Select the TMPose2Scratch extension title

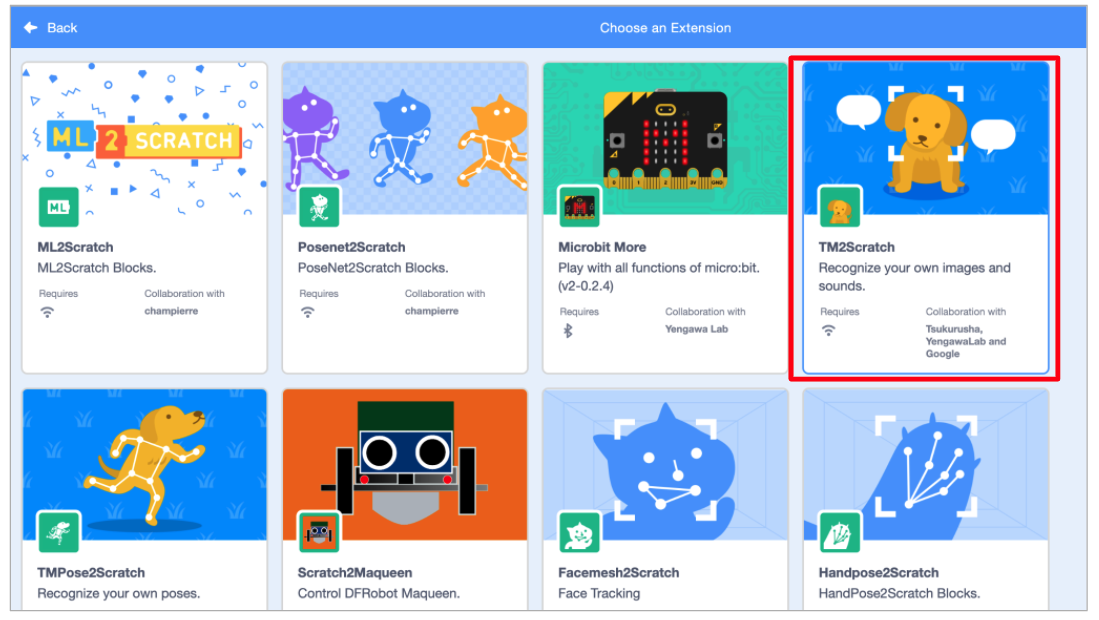point(91,572)
